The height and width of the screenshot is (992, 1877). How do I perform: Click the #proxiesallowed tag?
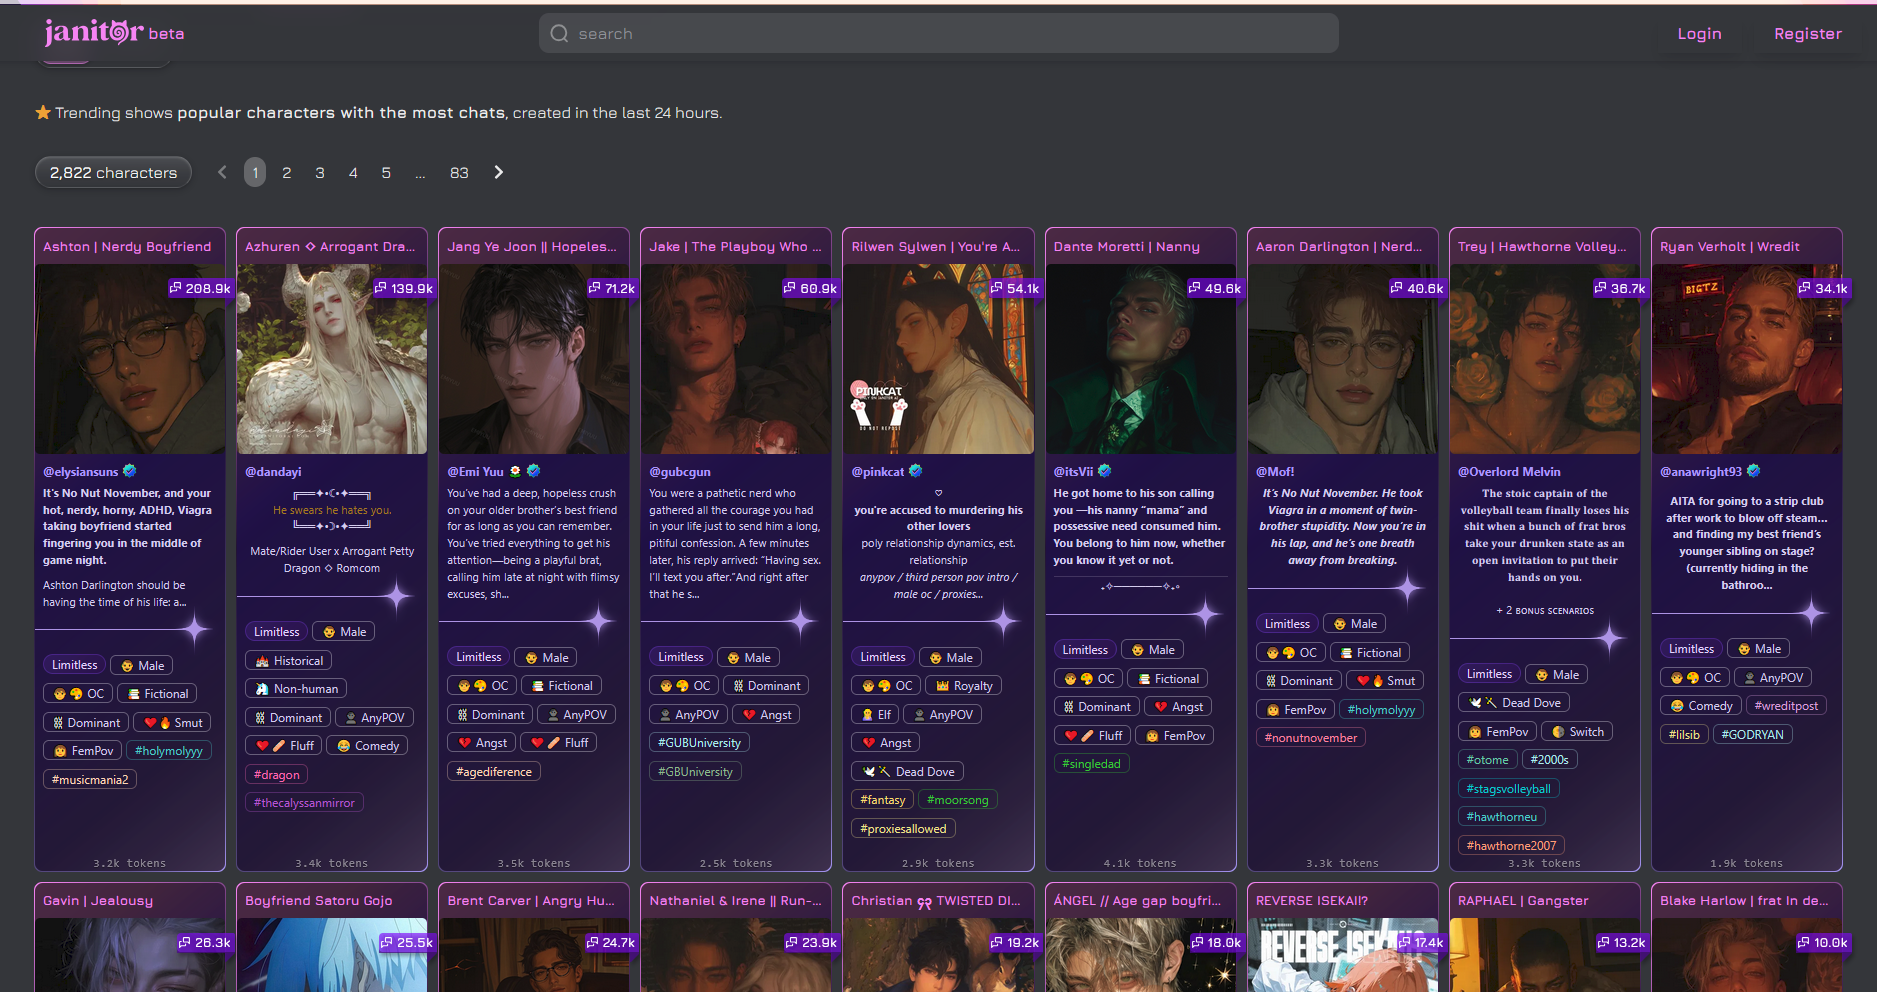point(903,828)
